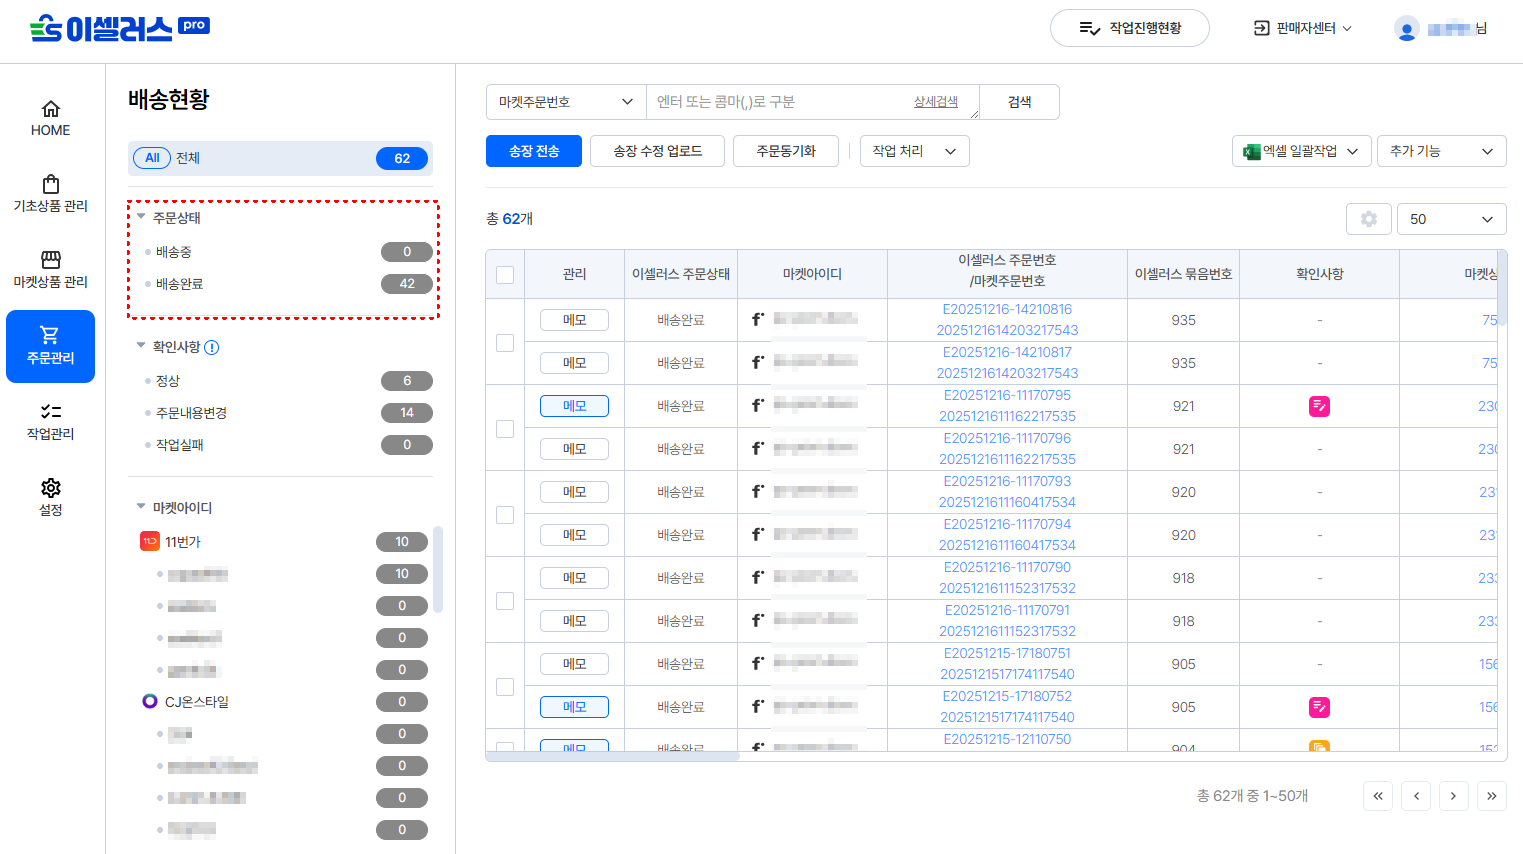Viewport: 1523px width, 854px height.
Task: Open the 엑셀 일괄작업 dropdown
Action: 1300,151
